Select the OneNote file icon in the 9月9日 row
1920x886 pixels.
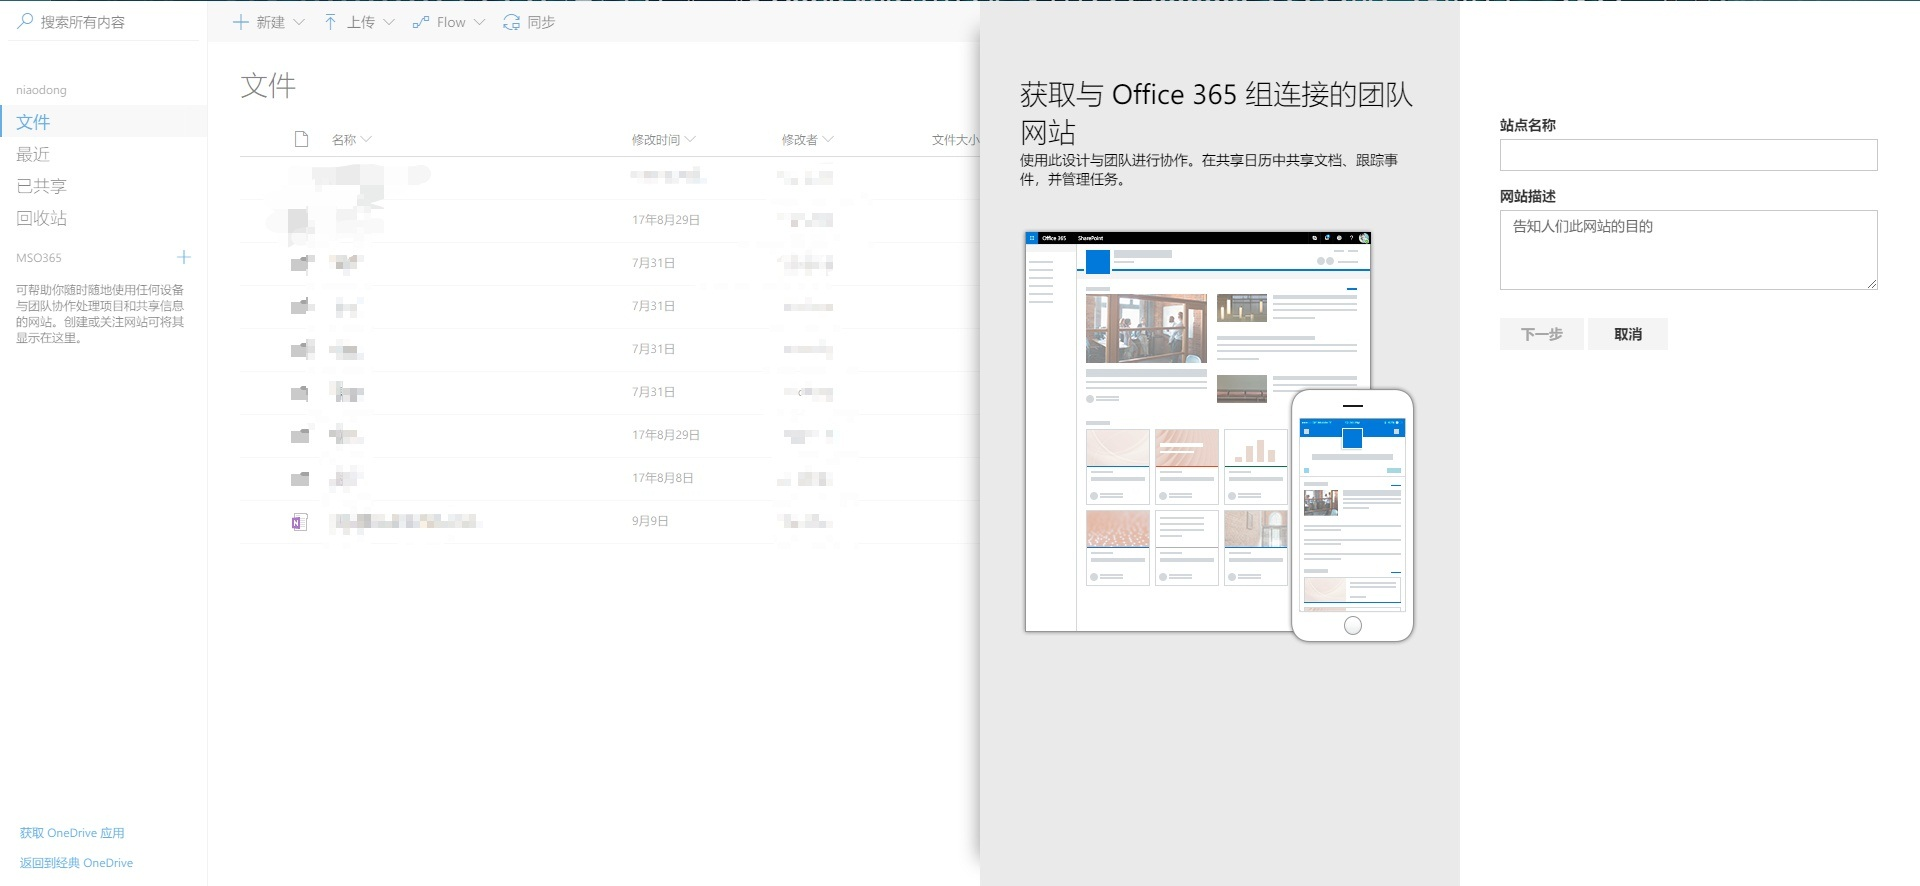(x=299, y=521)
